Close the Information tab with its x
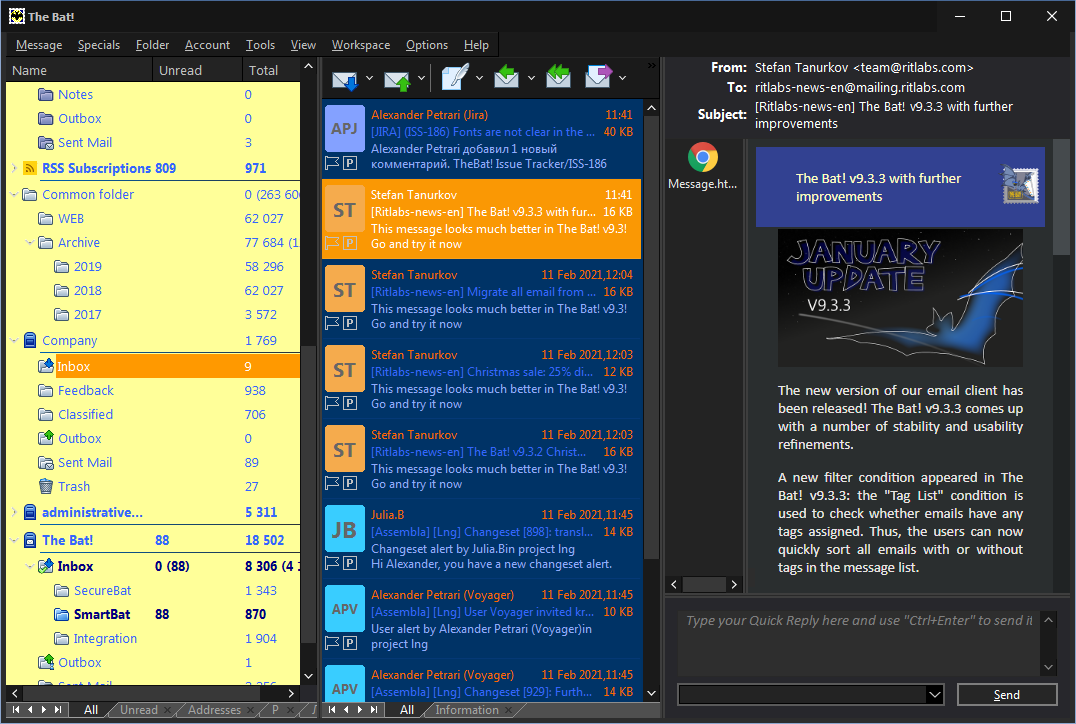This screenshot has height=724, width=1076. (508, 710)
